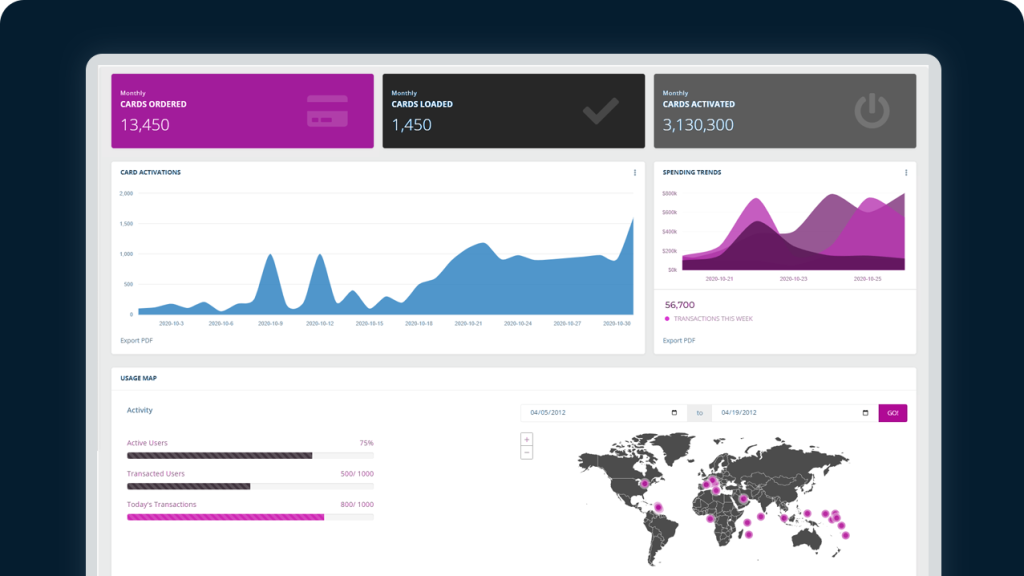Click the Today's Transactions progress bar

click(250, 517)
